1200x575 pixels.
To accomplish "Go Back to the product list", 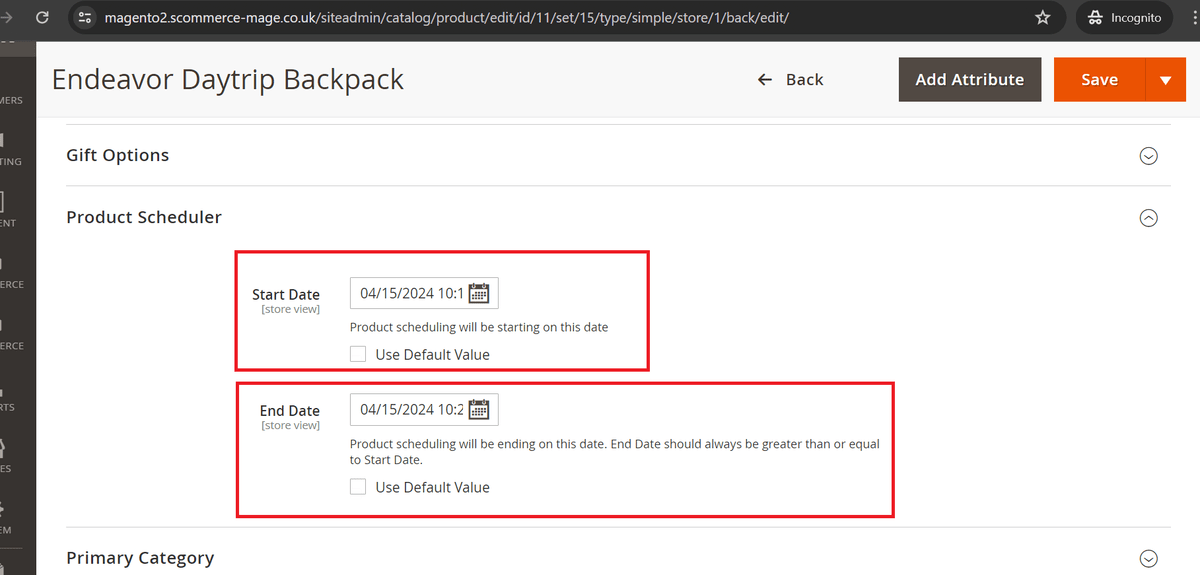I will (791, 80).
